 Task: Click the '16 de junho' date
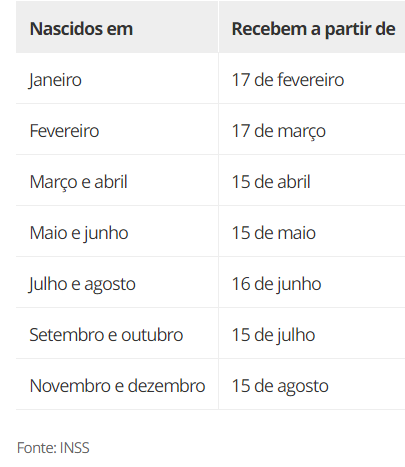(276, 284)
